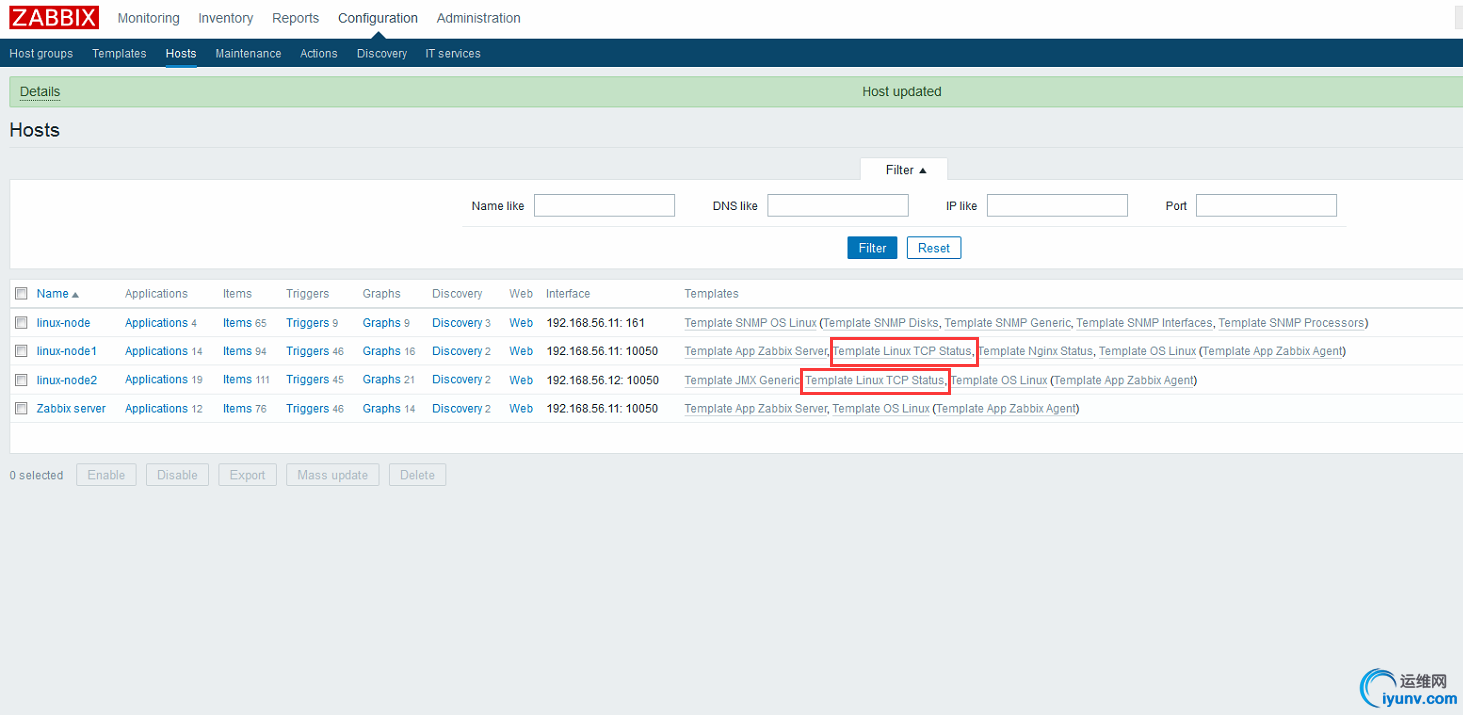
Task: Focus the Port field
Action: (1266, 206)
